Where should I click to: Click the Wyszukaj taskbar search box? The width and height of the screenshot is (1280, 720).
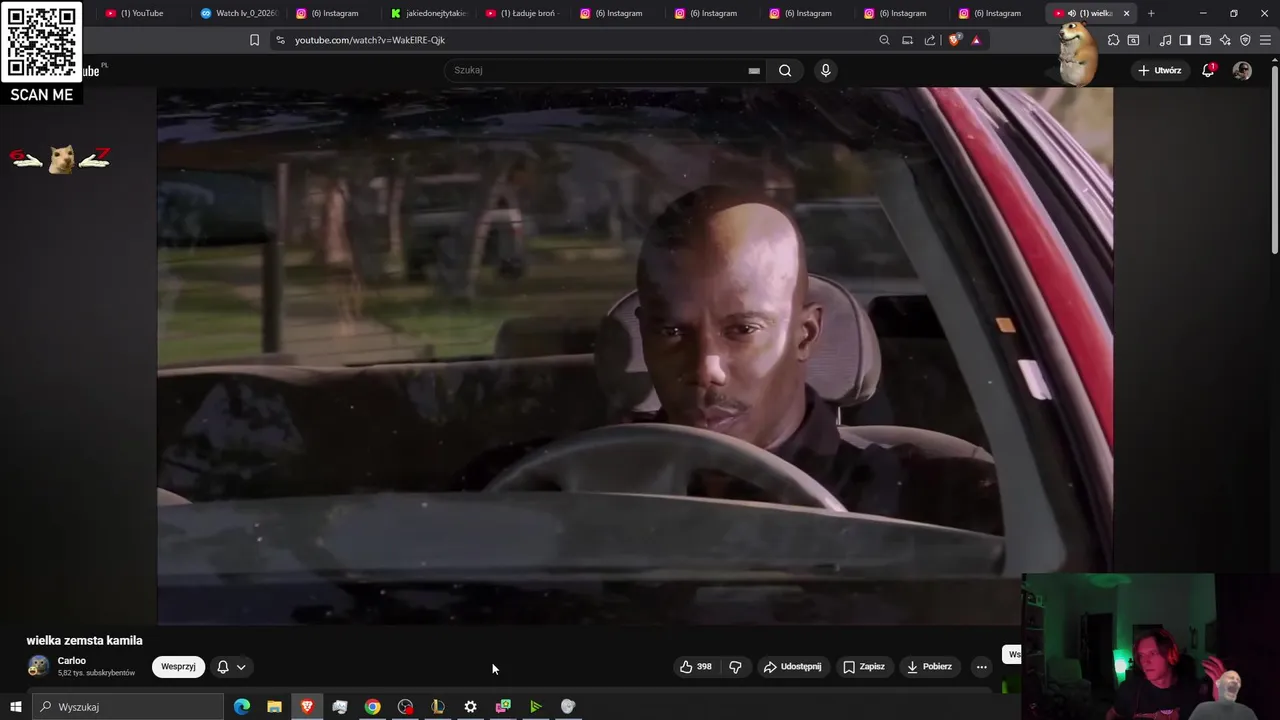(128, 707)
